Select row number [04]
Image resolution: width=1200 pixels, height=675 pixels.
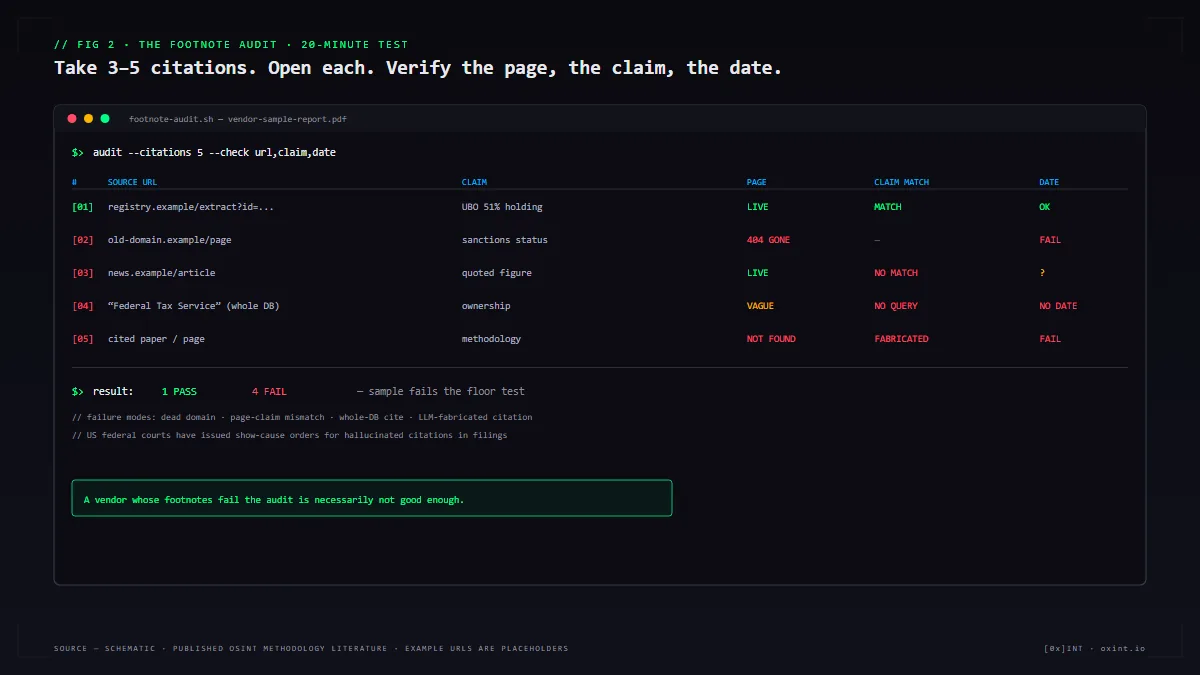83,306
